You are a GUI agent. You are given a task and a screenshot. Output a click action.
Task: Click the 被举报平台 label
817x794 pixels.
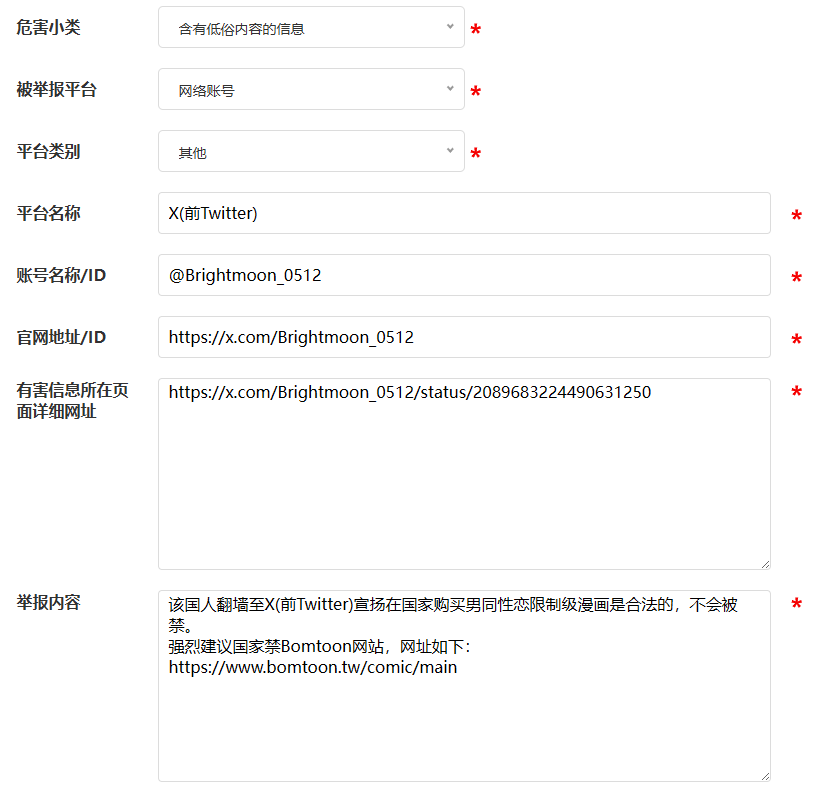56,89
